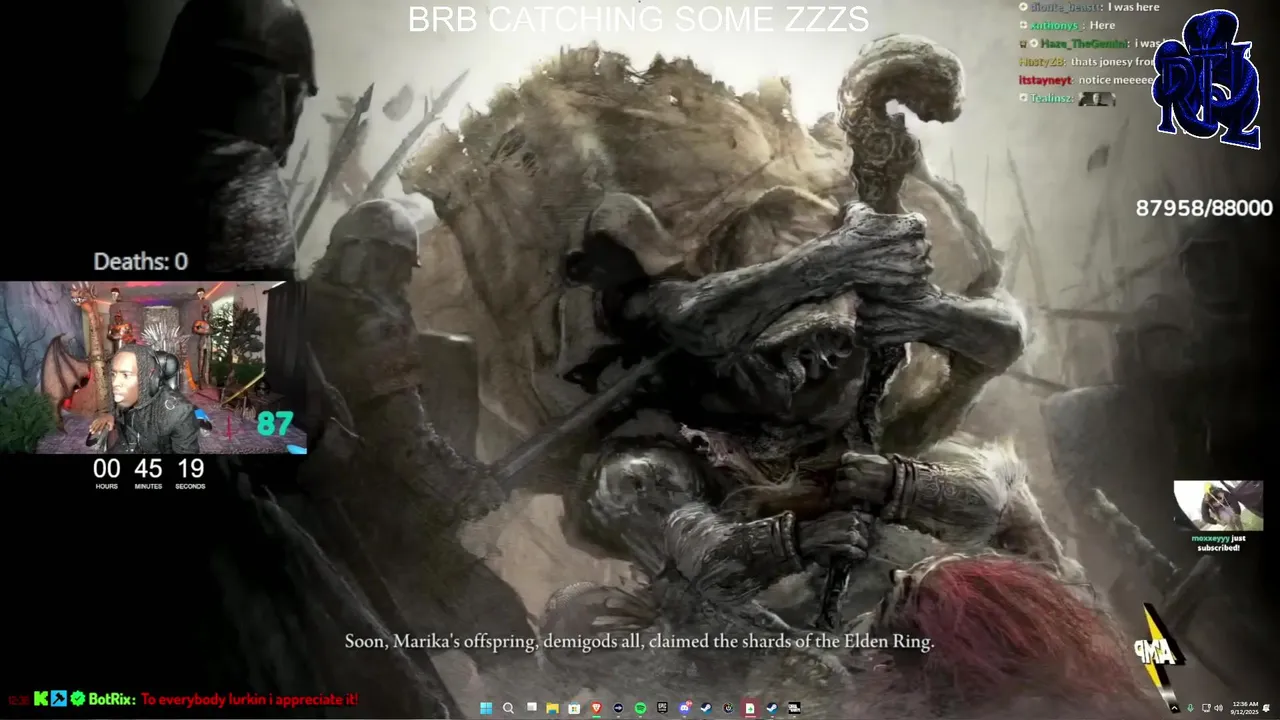The height and width of the screenshot is (720, 1280).
Task: Click the webcam overlay of the streamer
Action: pos(152,367)
